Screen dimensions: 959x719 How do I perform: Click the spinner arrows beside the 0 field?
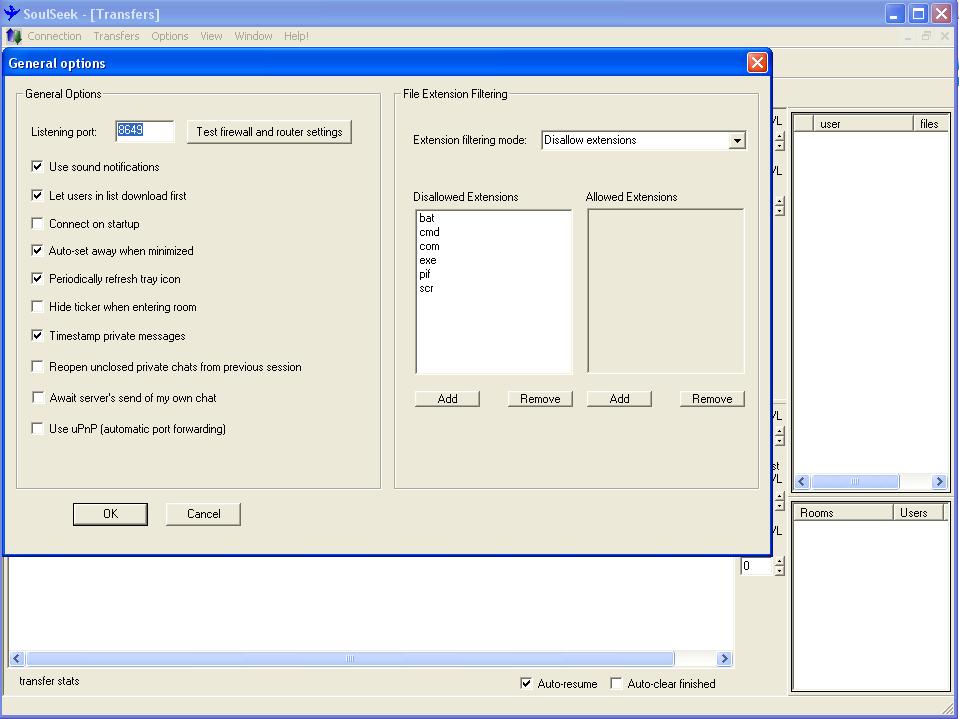(779, 567)
